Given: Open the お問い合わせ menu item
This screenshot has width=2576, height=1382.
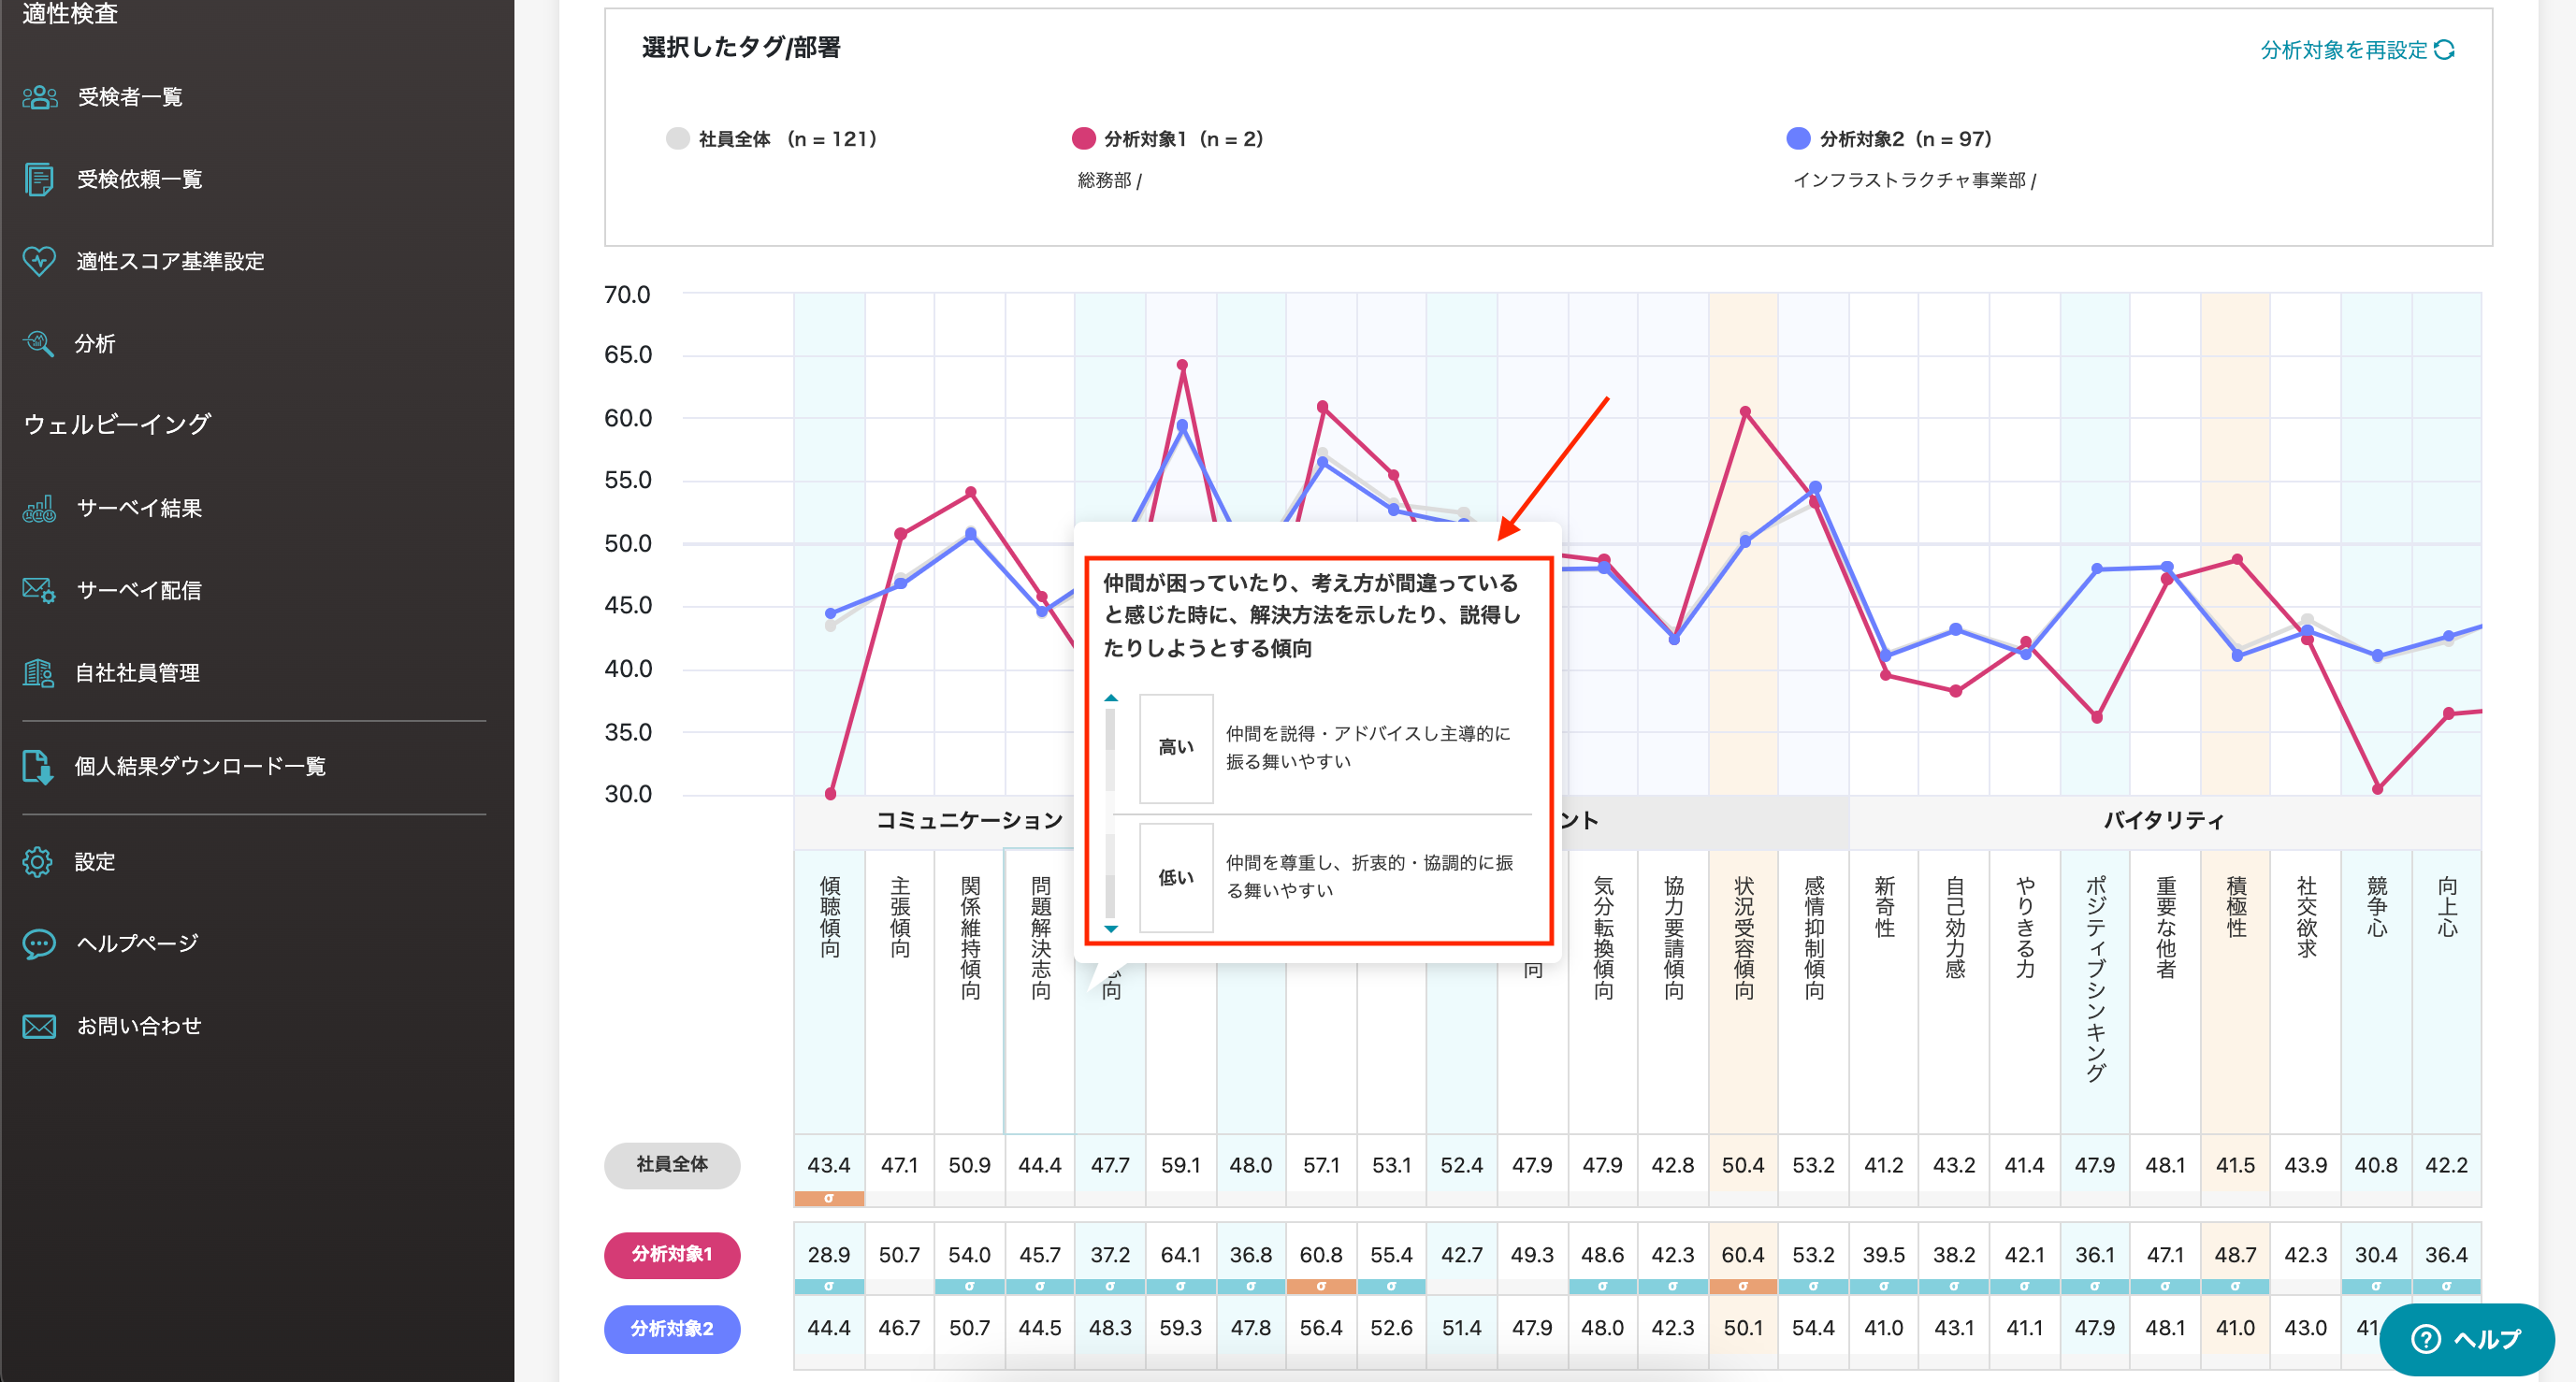Looking at the screenshot, I should tap(138, 1026).
